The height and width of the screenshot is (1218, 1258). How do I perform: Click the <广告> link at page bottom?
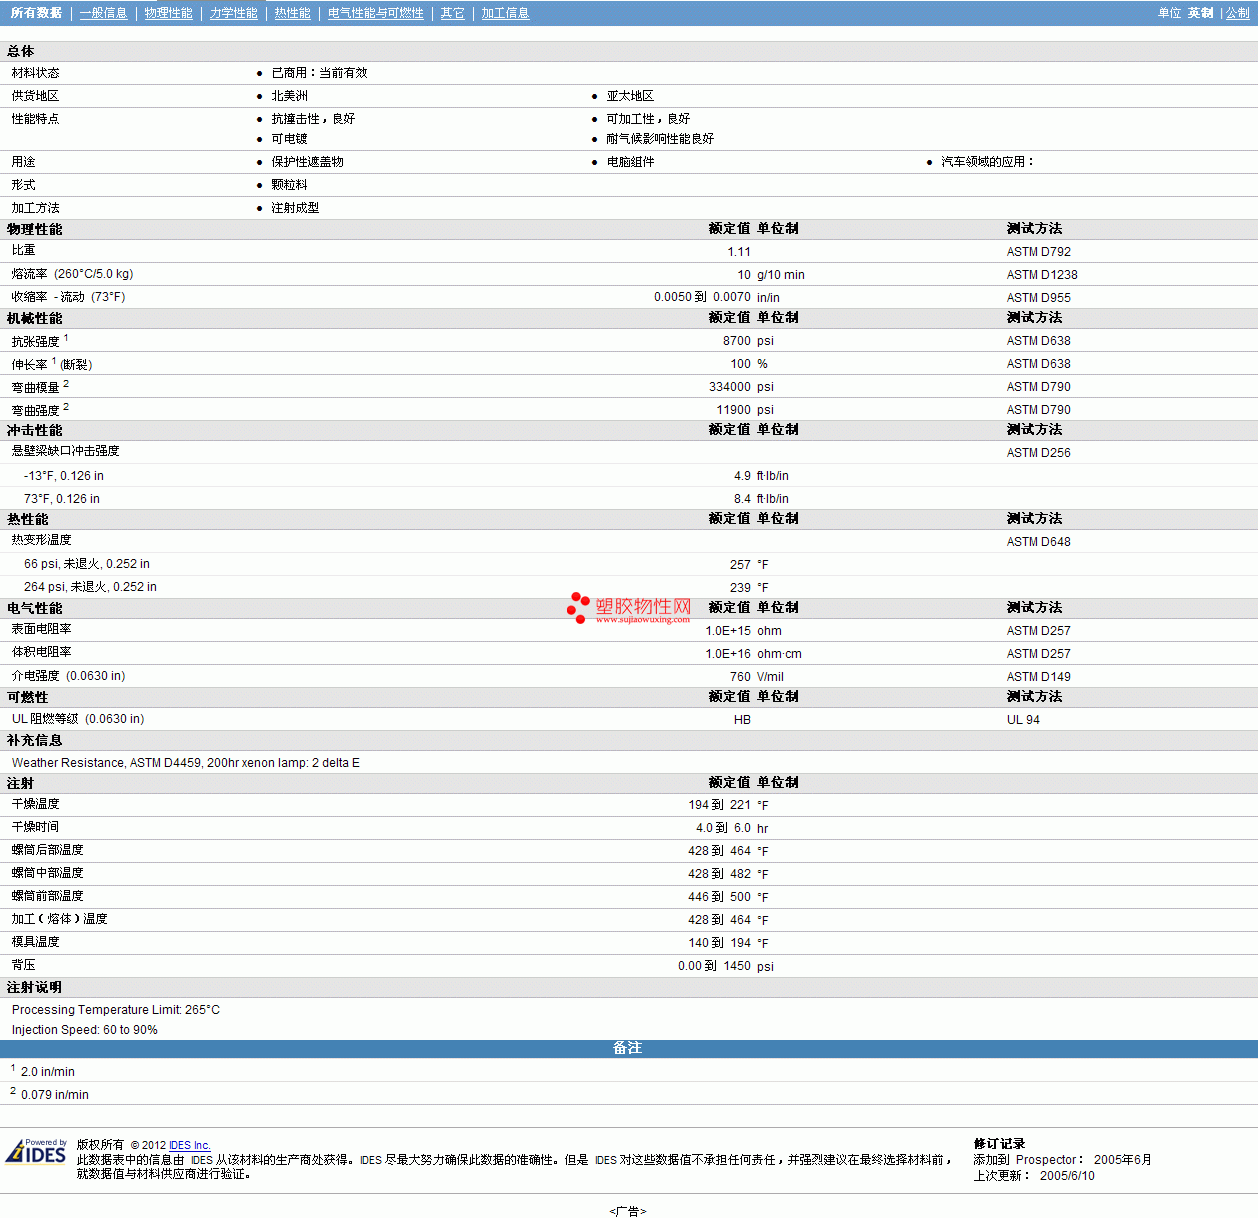click(x=628, y=1211)
